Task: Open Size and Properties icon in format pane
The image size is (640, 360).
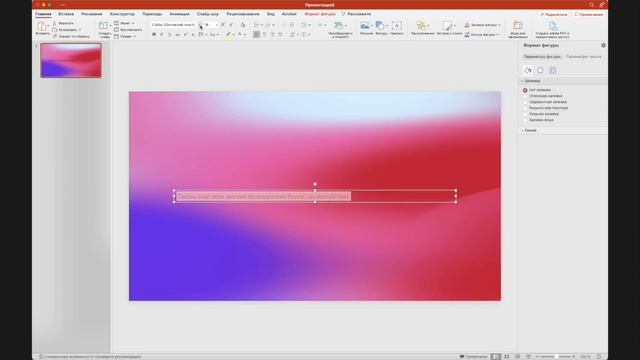Action: [x=553, y=70]
